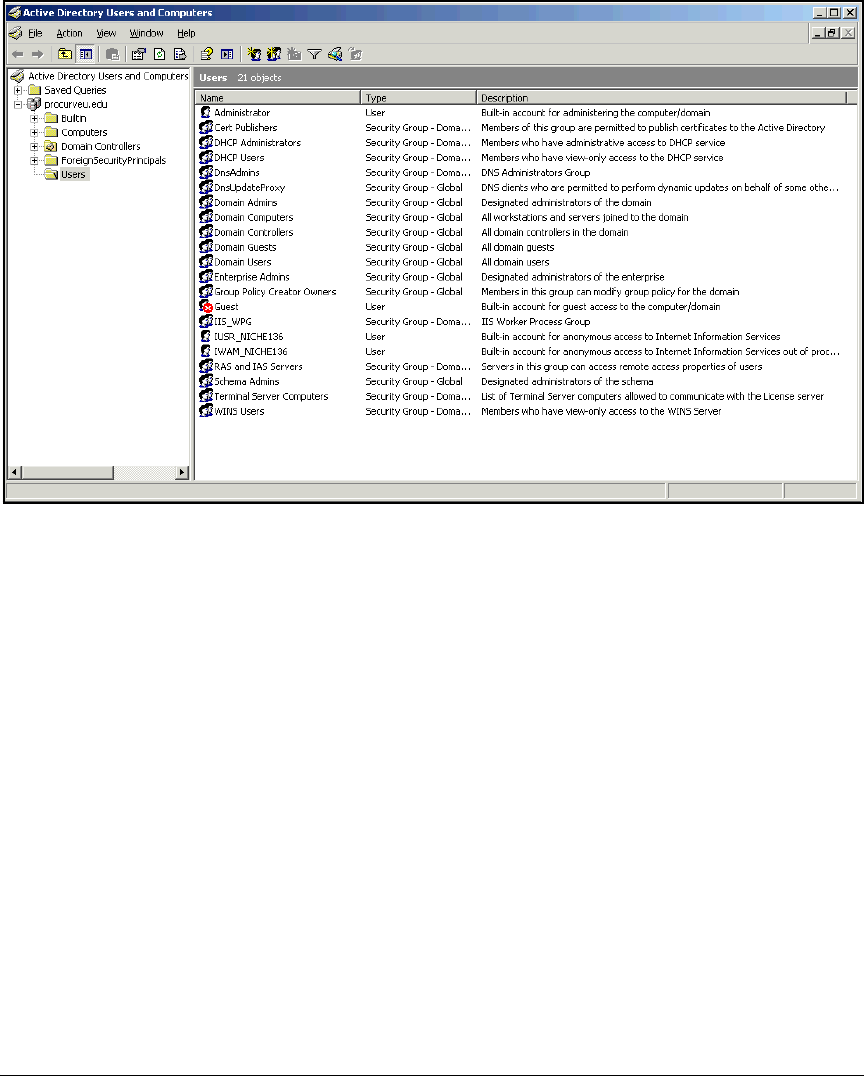Select the procurveu.edu domain tree item
The width and height of the screenshot is (864, 1076).
point(75,104)
